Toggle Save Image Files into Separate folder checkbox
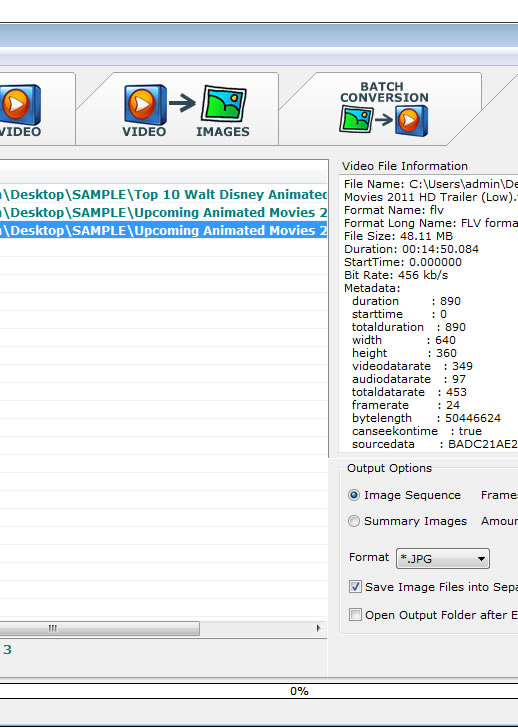This screenshot has height=728, width=518. tap(355, 587)
